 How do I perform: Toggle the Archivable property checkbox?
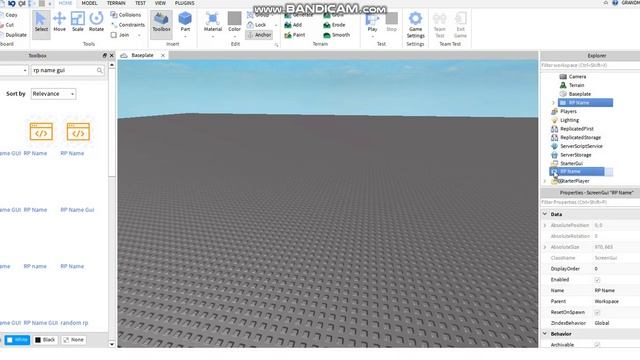[597, 345]
